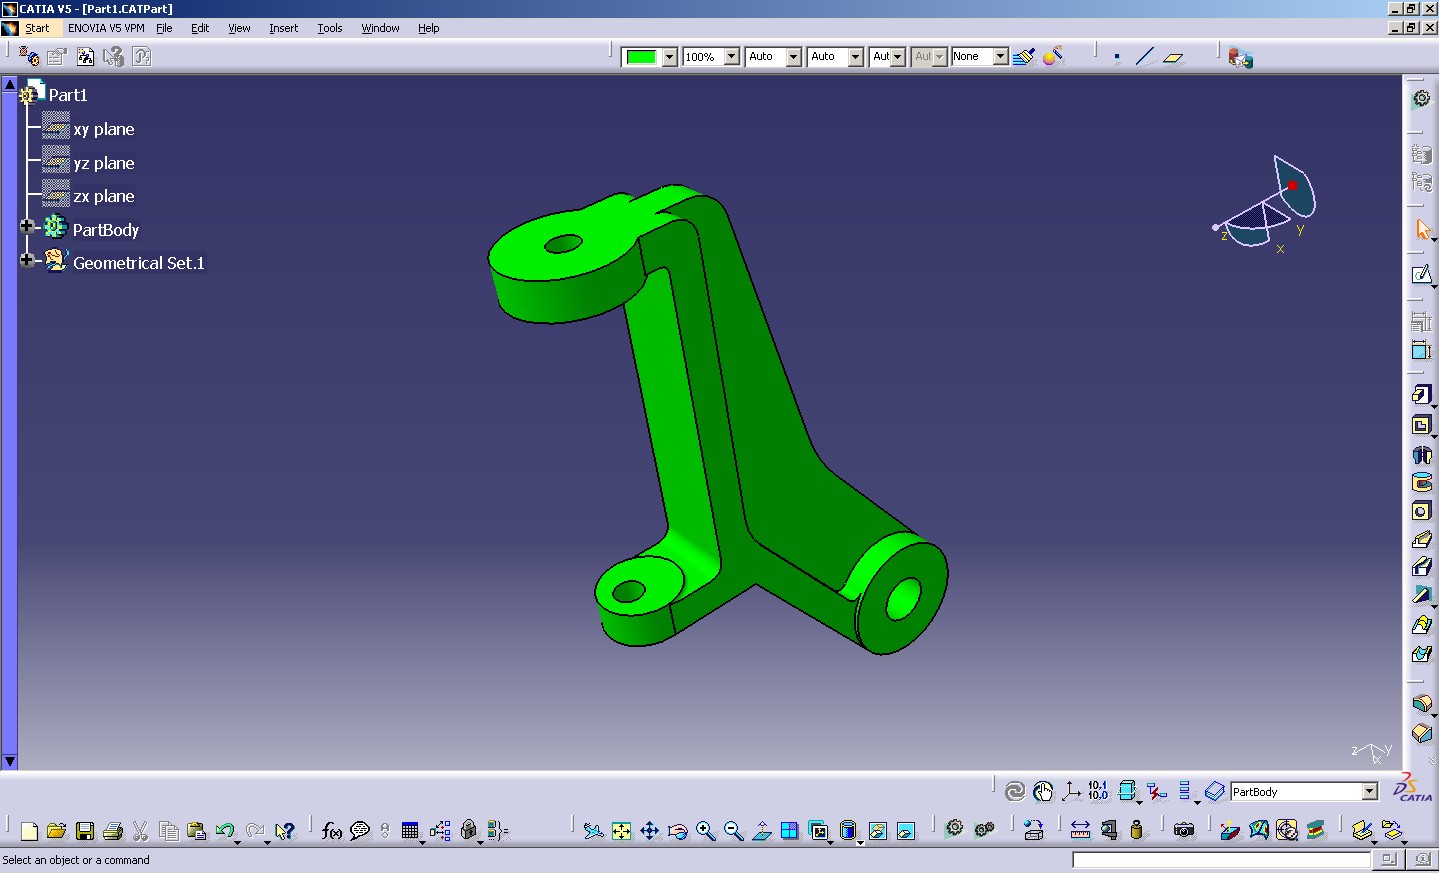Screen dimensions: 1439x873
Task: Select Part1 root in specification tree
Action: [68, 95]
